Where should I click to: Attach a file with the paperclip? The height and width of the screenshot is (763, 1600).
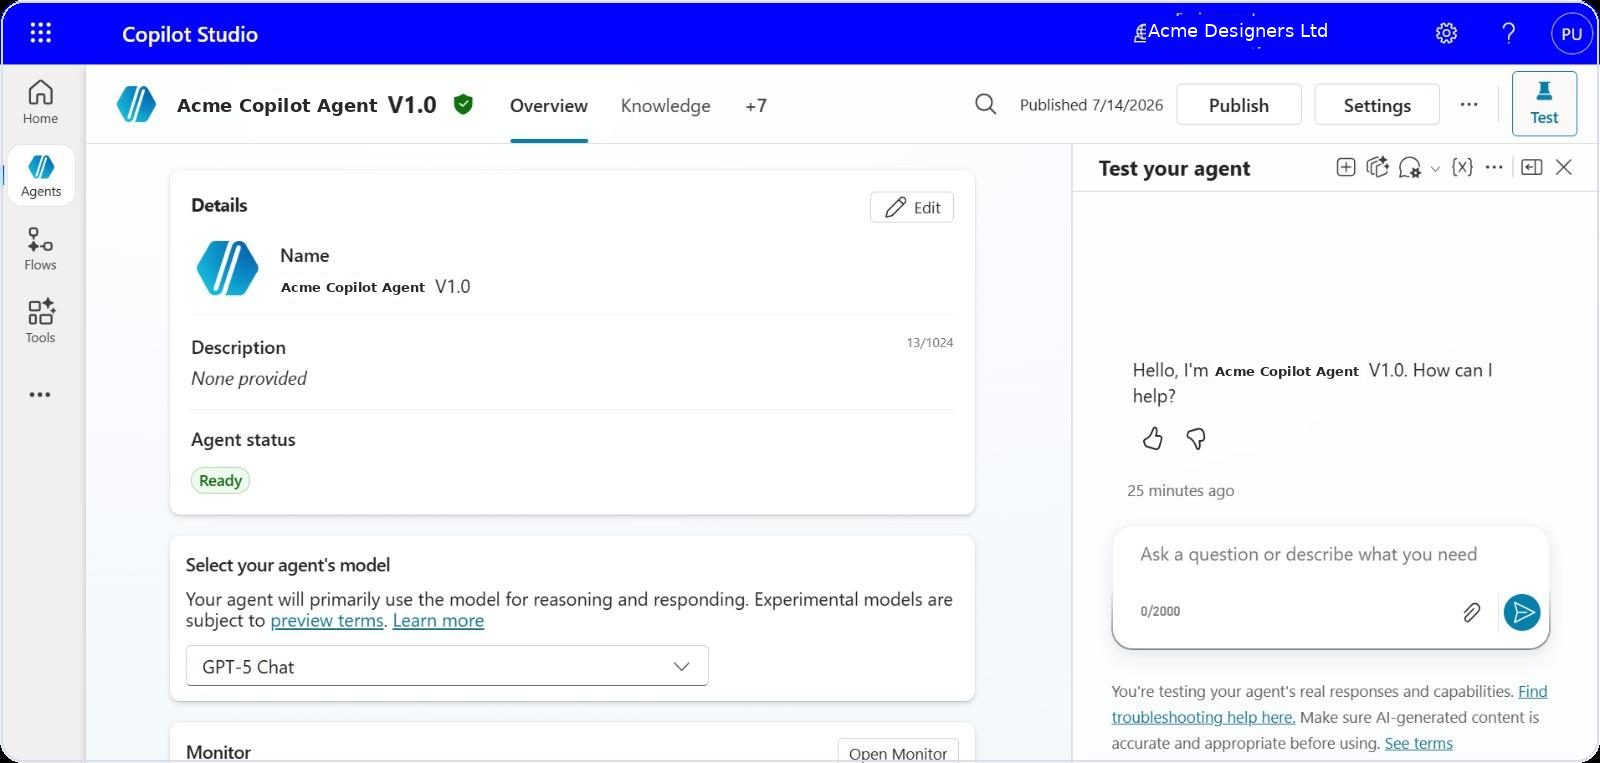(1471, 612)
